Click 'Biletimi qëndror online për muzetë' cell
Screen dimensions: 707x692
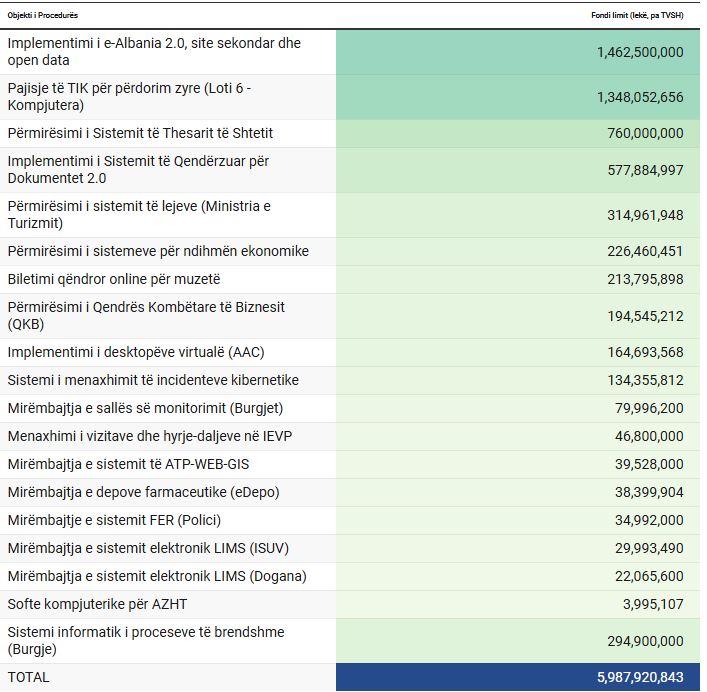[113, 279]
